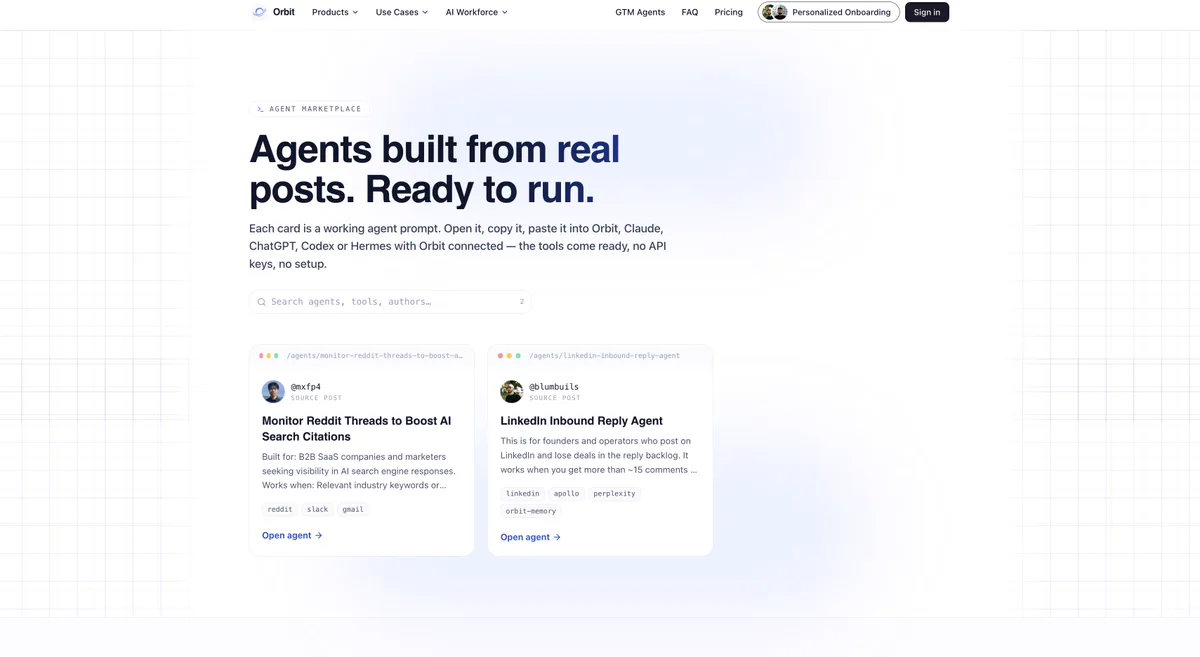This screenshot has height=657, width=1200.
Task: Click the AI Workforce chevron arrow
Action: click(x=505, y=12)
